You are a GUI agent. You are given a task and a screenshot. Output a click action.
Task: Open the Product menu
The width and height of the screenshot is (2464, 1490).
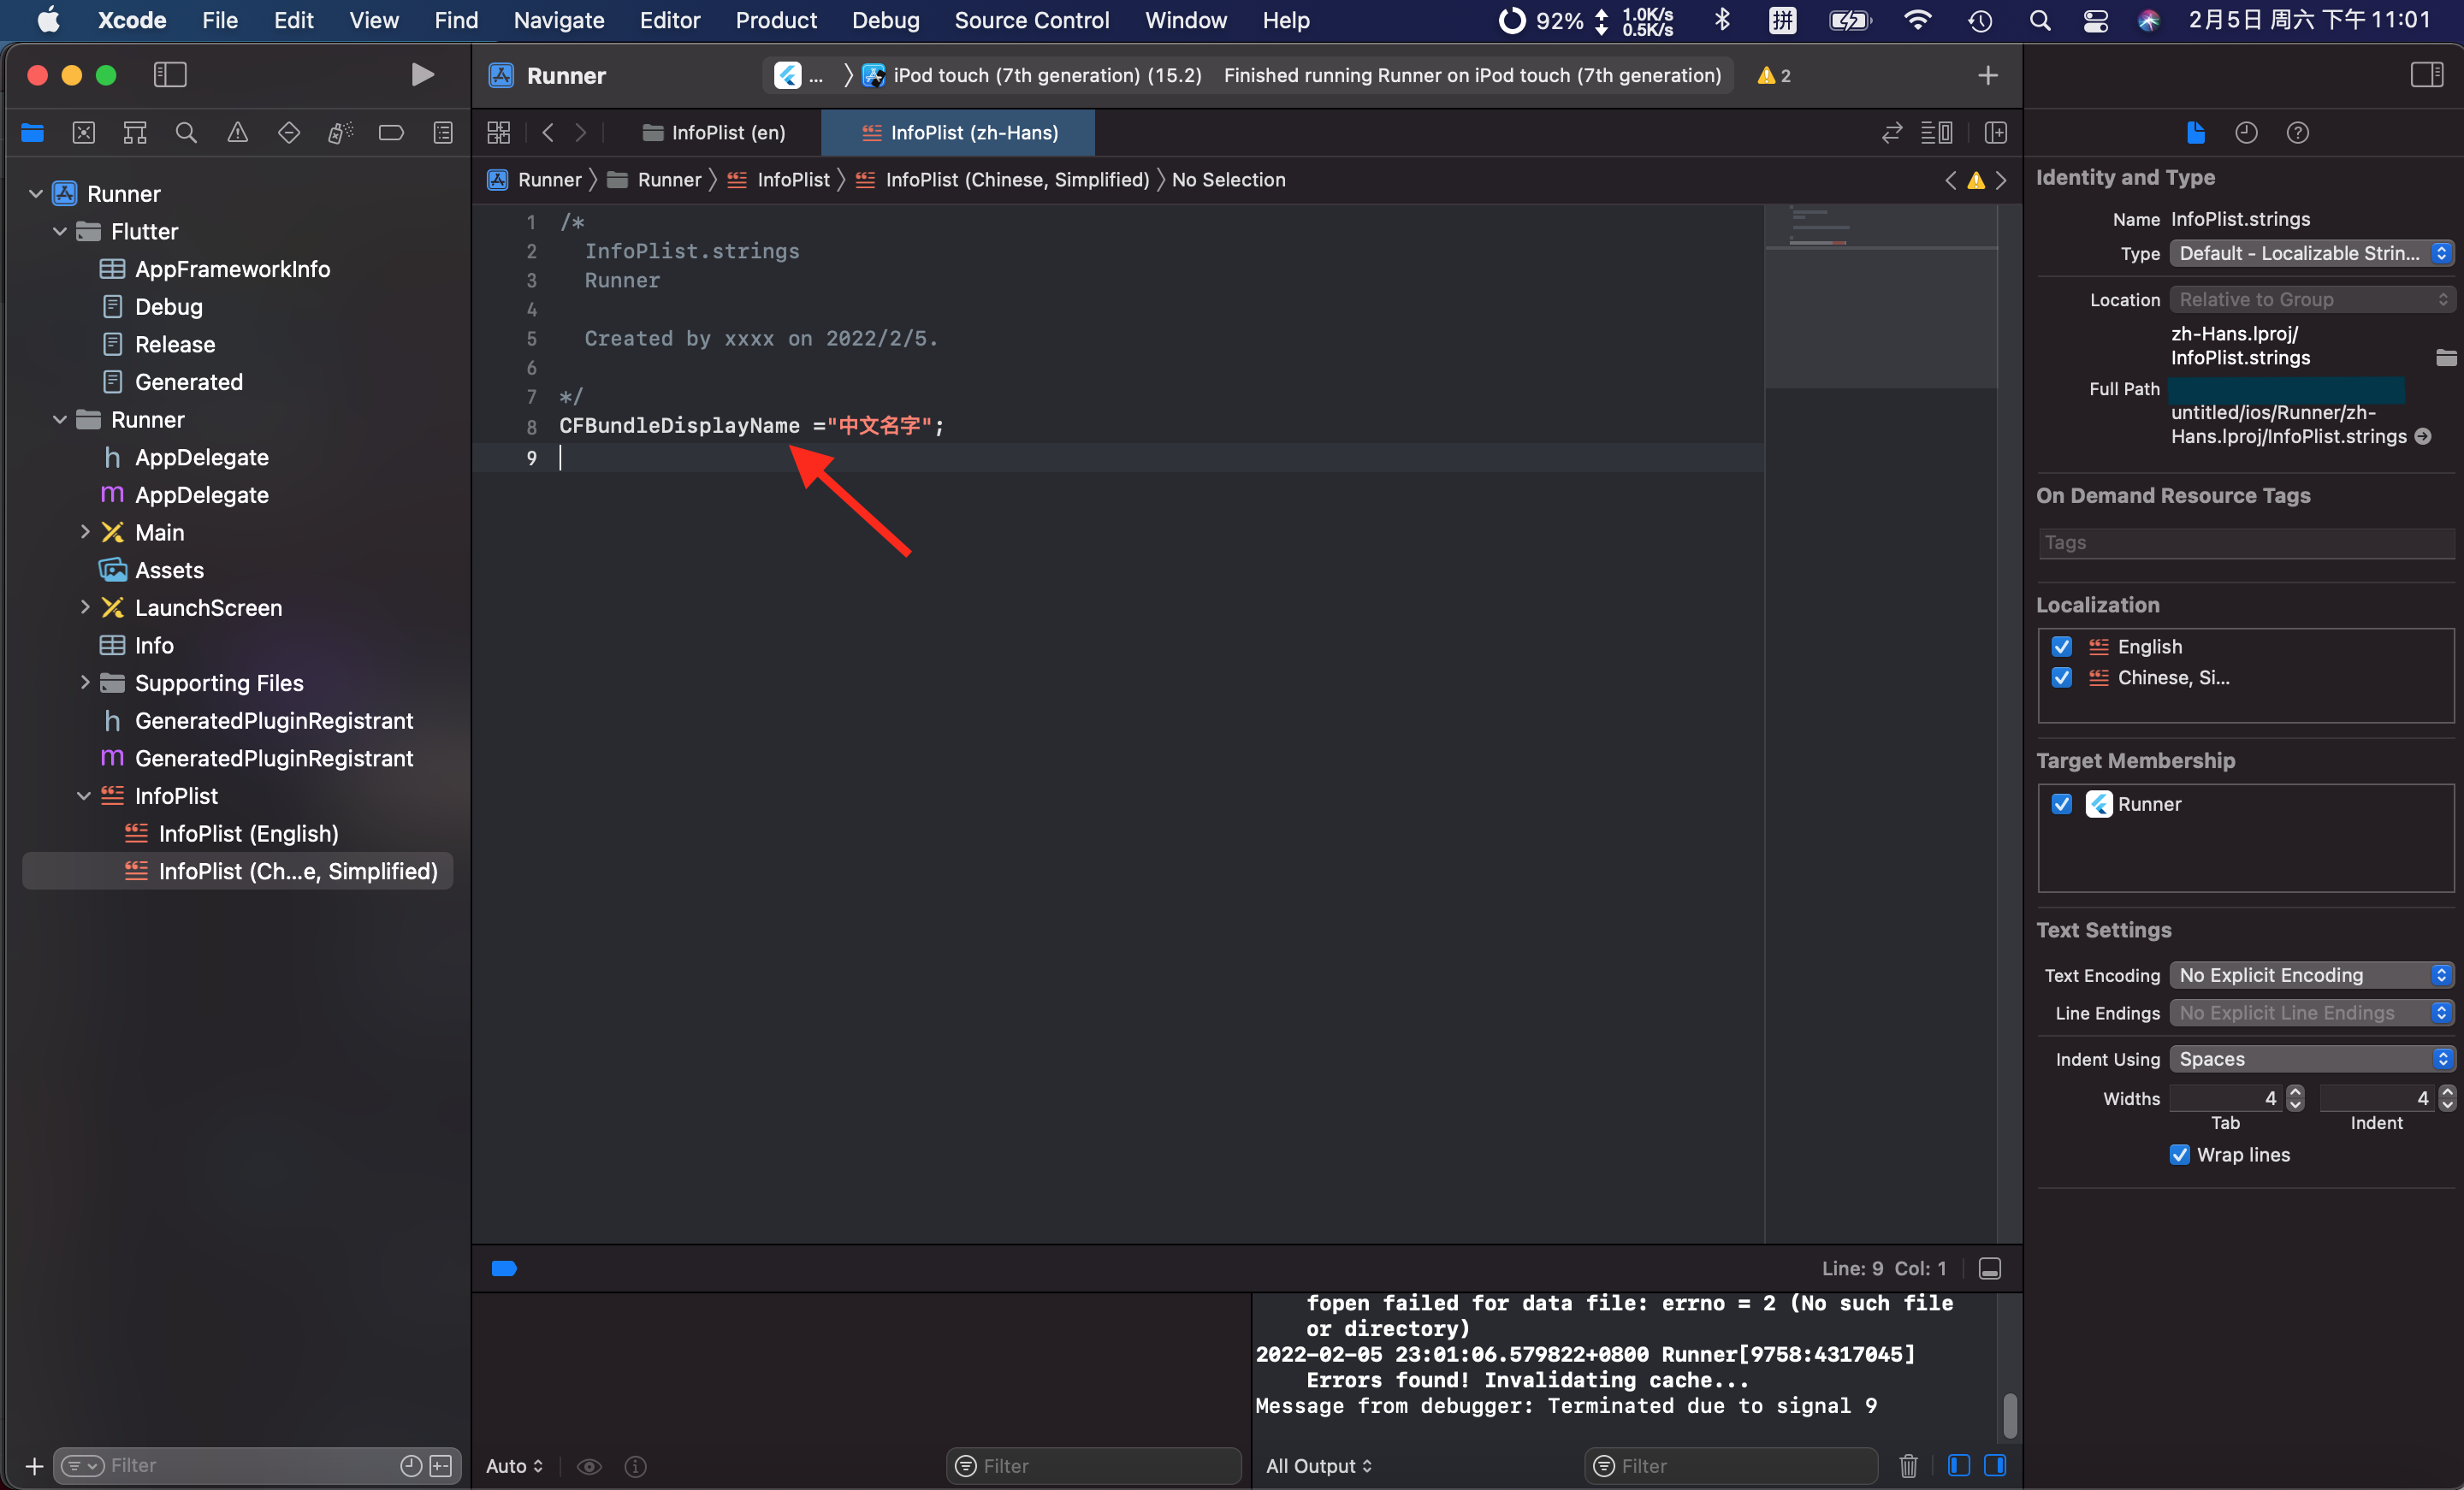pyautogui.click(x=776, y=20)
